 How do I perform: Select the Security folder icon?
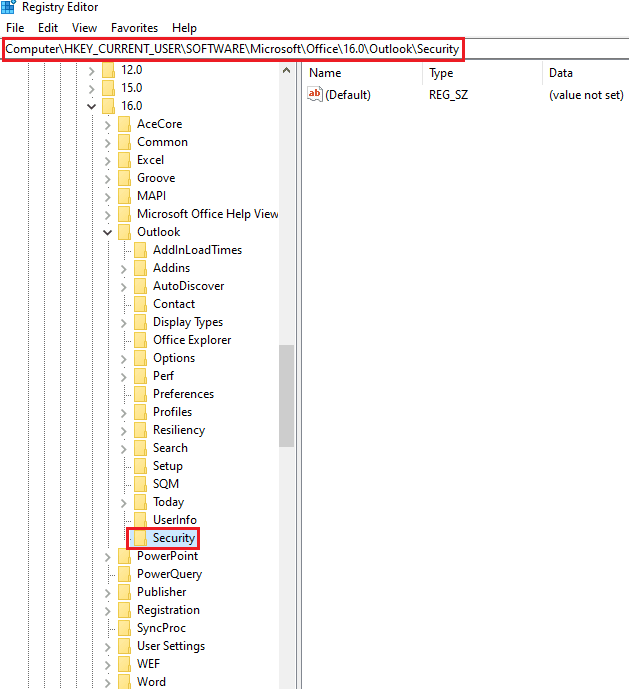pyautogui.click(x=140, y=538)
